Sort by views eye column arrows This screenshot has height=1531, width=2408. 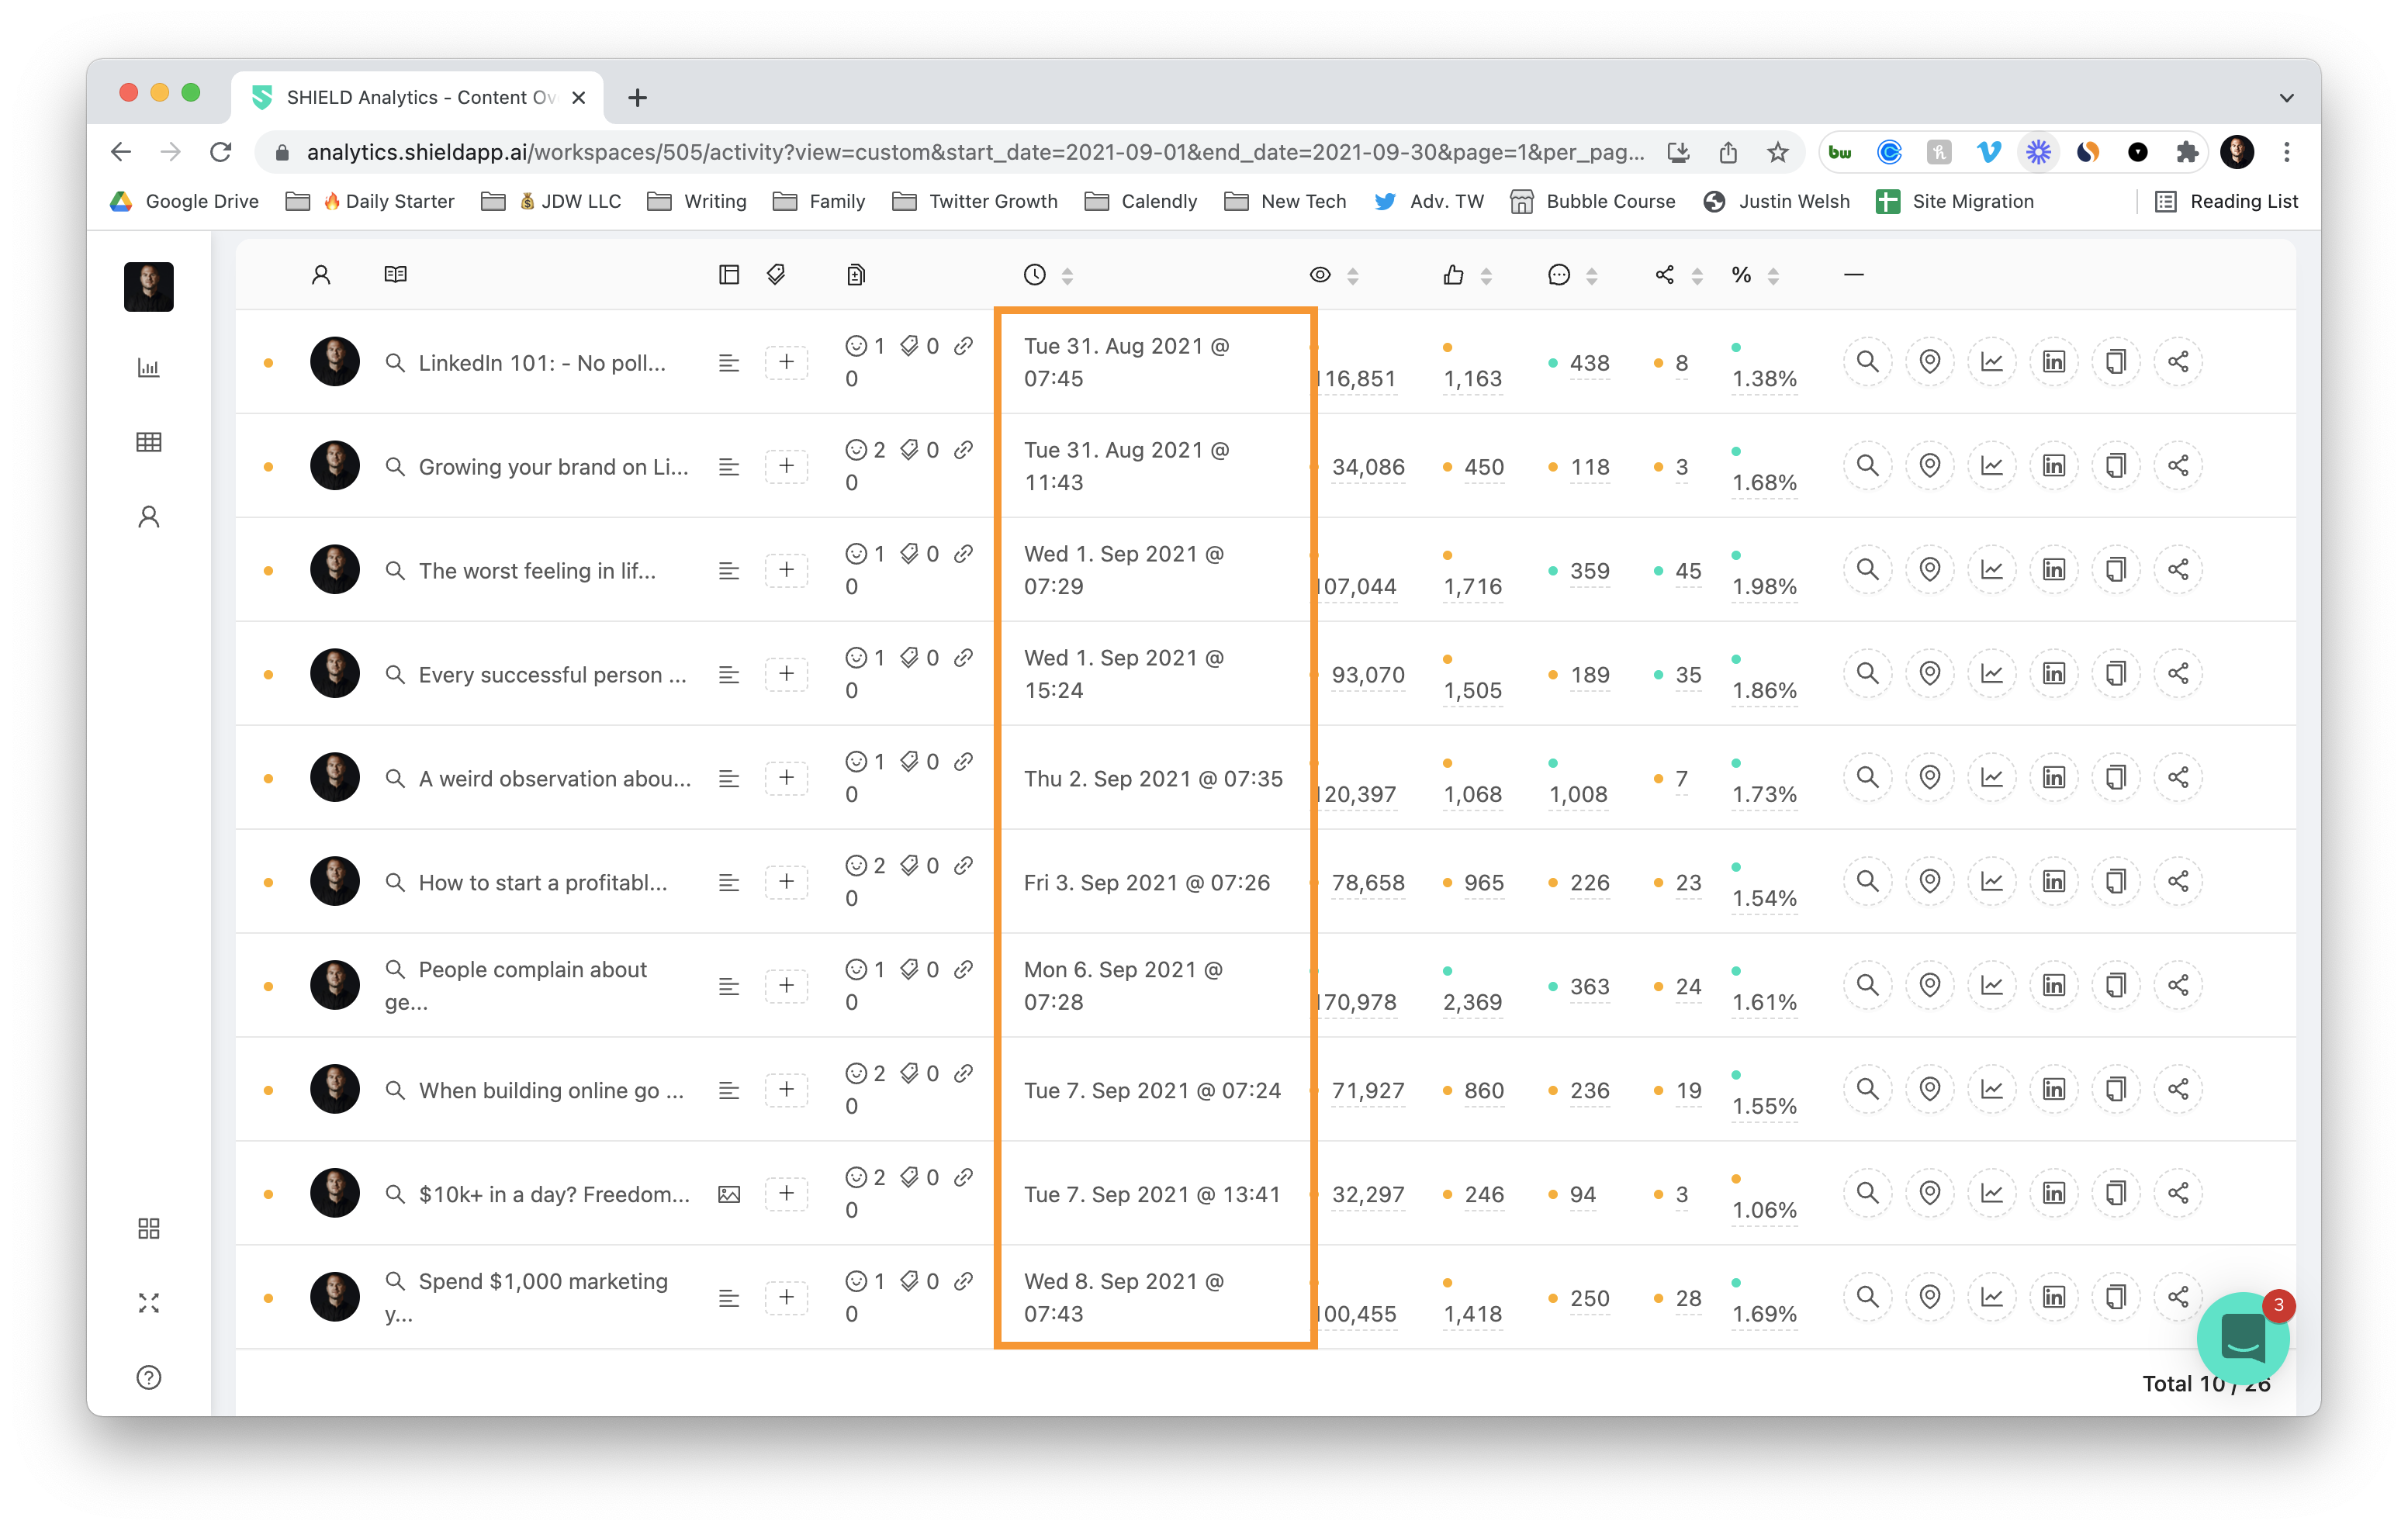[x=1352, y=276]
